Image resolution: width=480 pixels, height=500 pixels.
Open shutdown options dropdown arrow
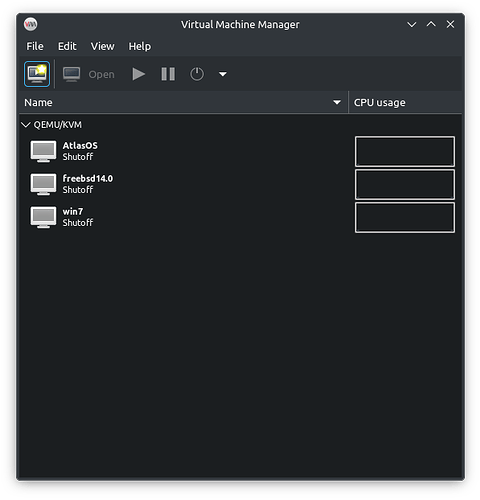coord(223,74)
